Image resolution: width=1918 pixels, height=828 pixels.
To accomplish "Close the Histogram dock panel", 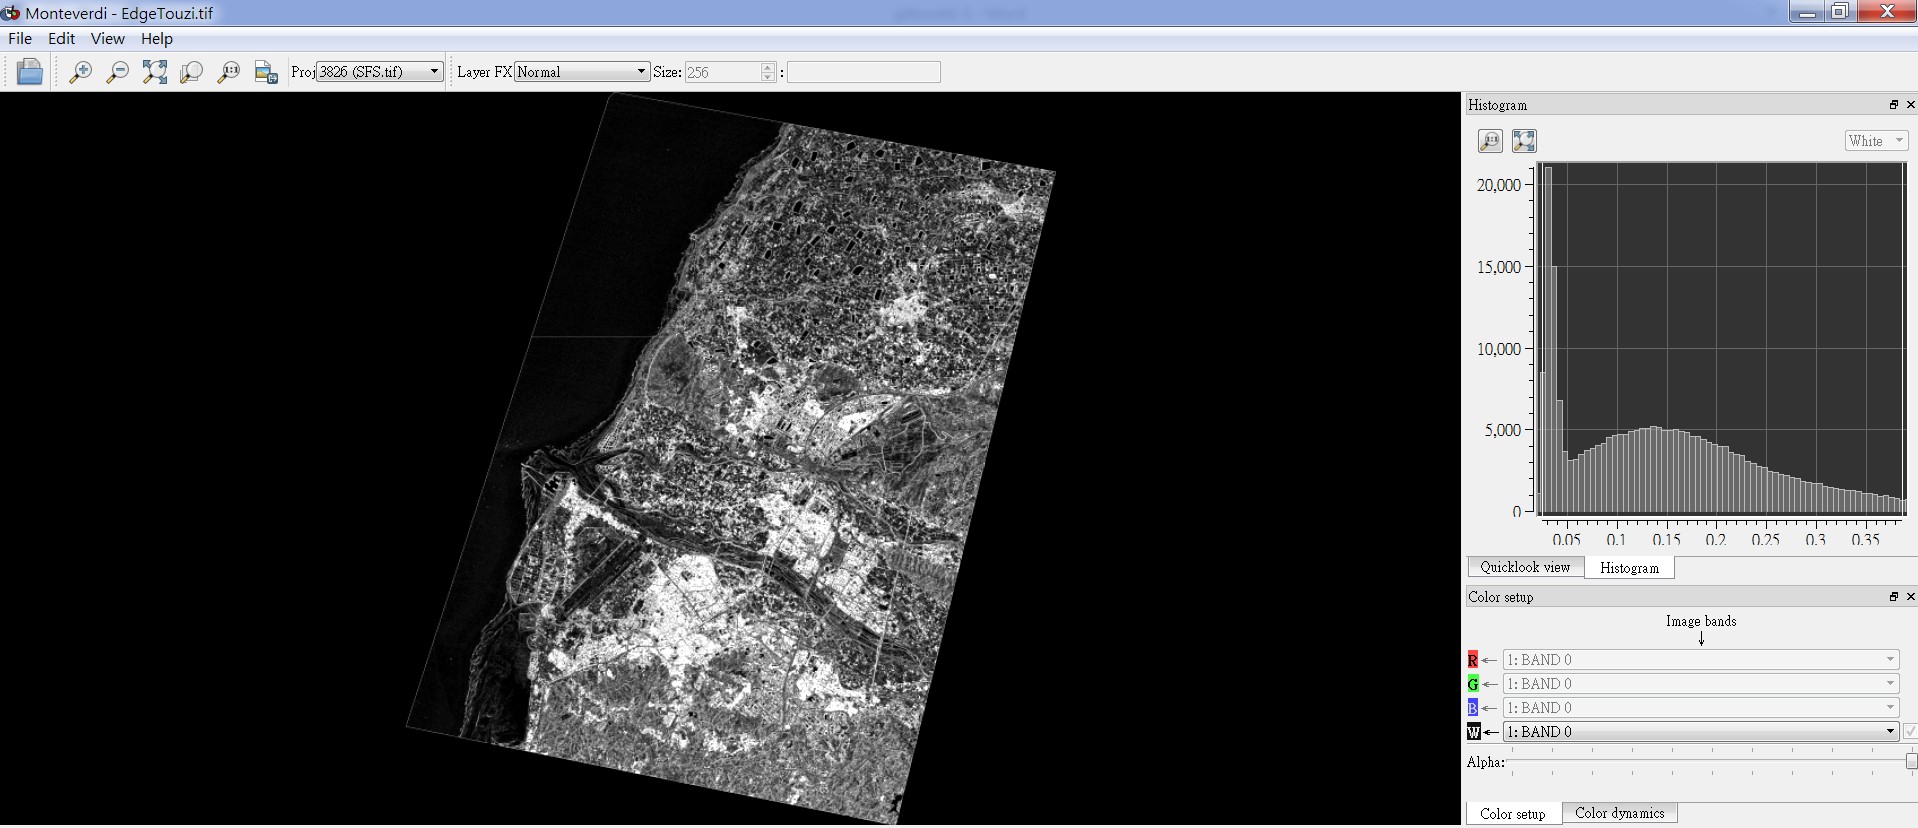I will tap(1910, 105).
